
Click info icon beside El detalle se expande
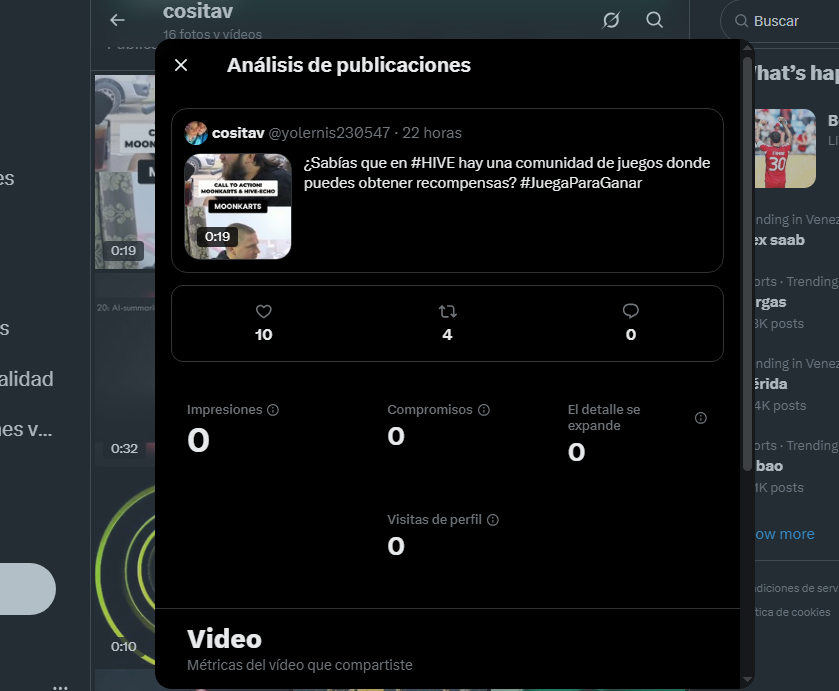point(700,418)
